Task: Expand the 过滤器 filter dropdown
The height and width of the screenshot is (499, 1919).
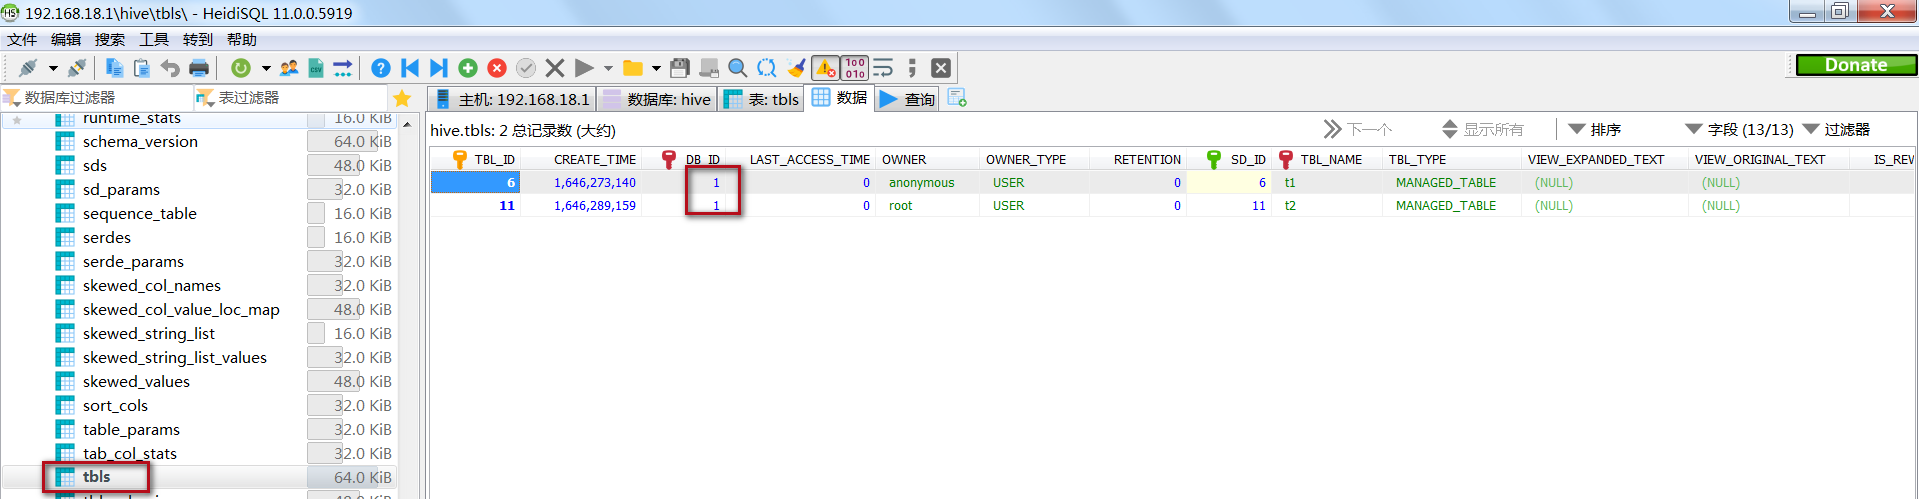Action: (x=1836, y=129)
